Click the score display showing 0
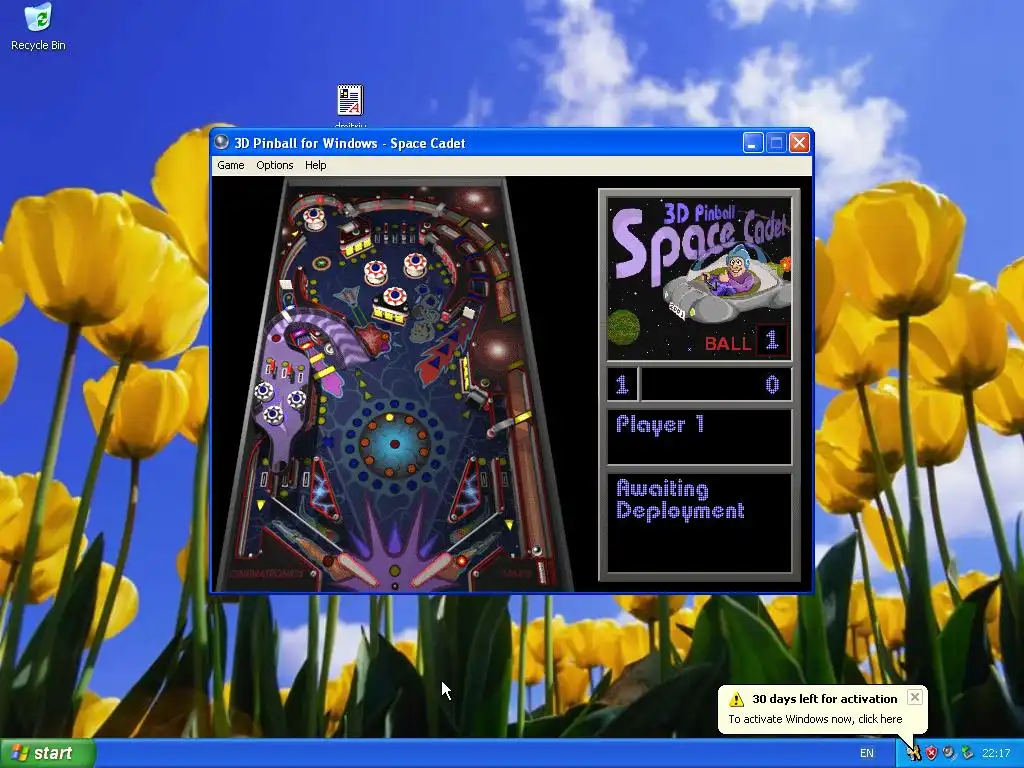This screenshot has width=1024, height=768. (716, 384)
